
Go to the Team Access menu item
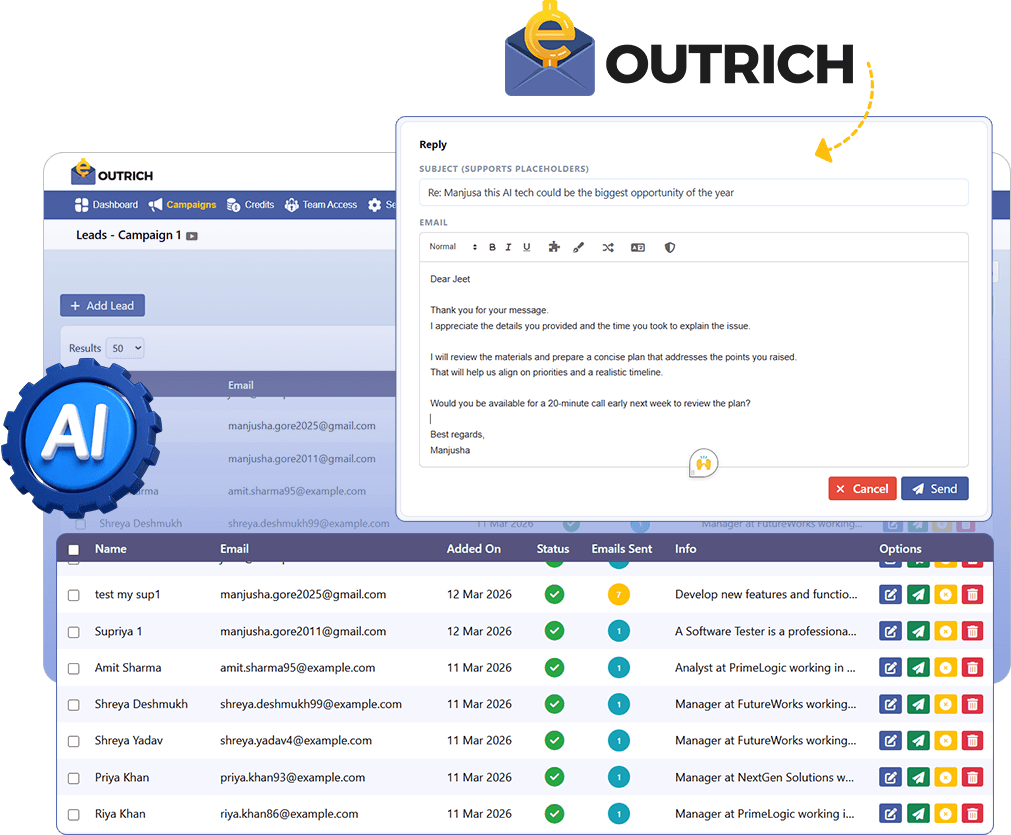click(321, 205)
